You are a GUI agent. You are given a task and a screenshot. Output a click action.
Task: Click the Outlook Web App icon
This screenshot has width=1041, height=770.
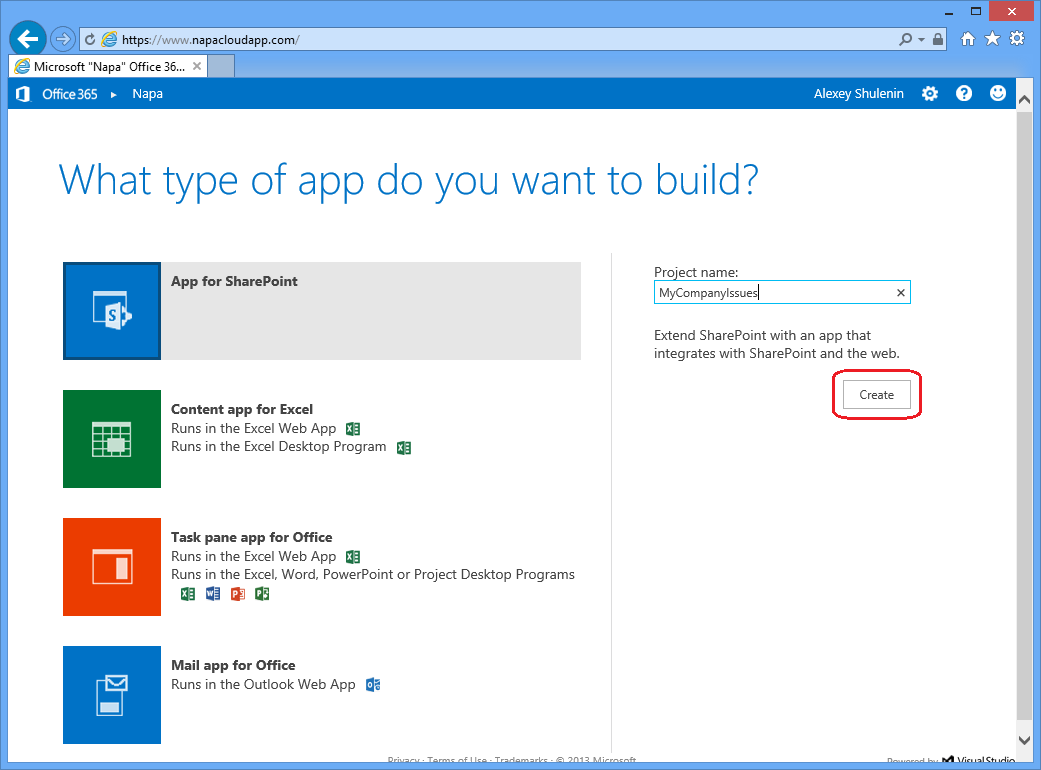pyautogui.click(x=372, y=684)
